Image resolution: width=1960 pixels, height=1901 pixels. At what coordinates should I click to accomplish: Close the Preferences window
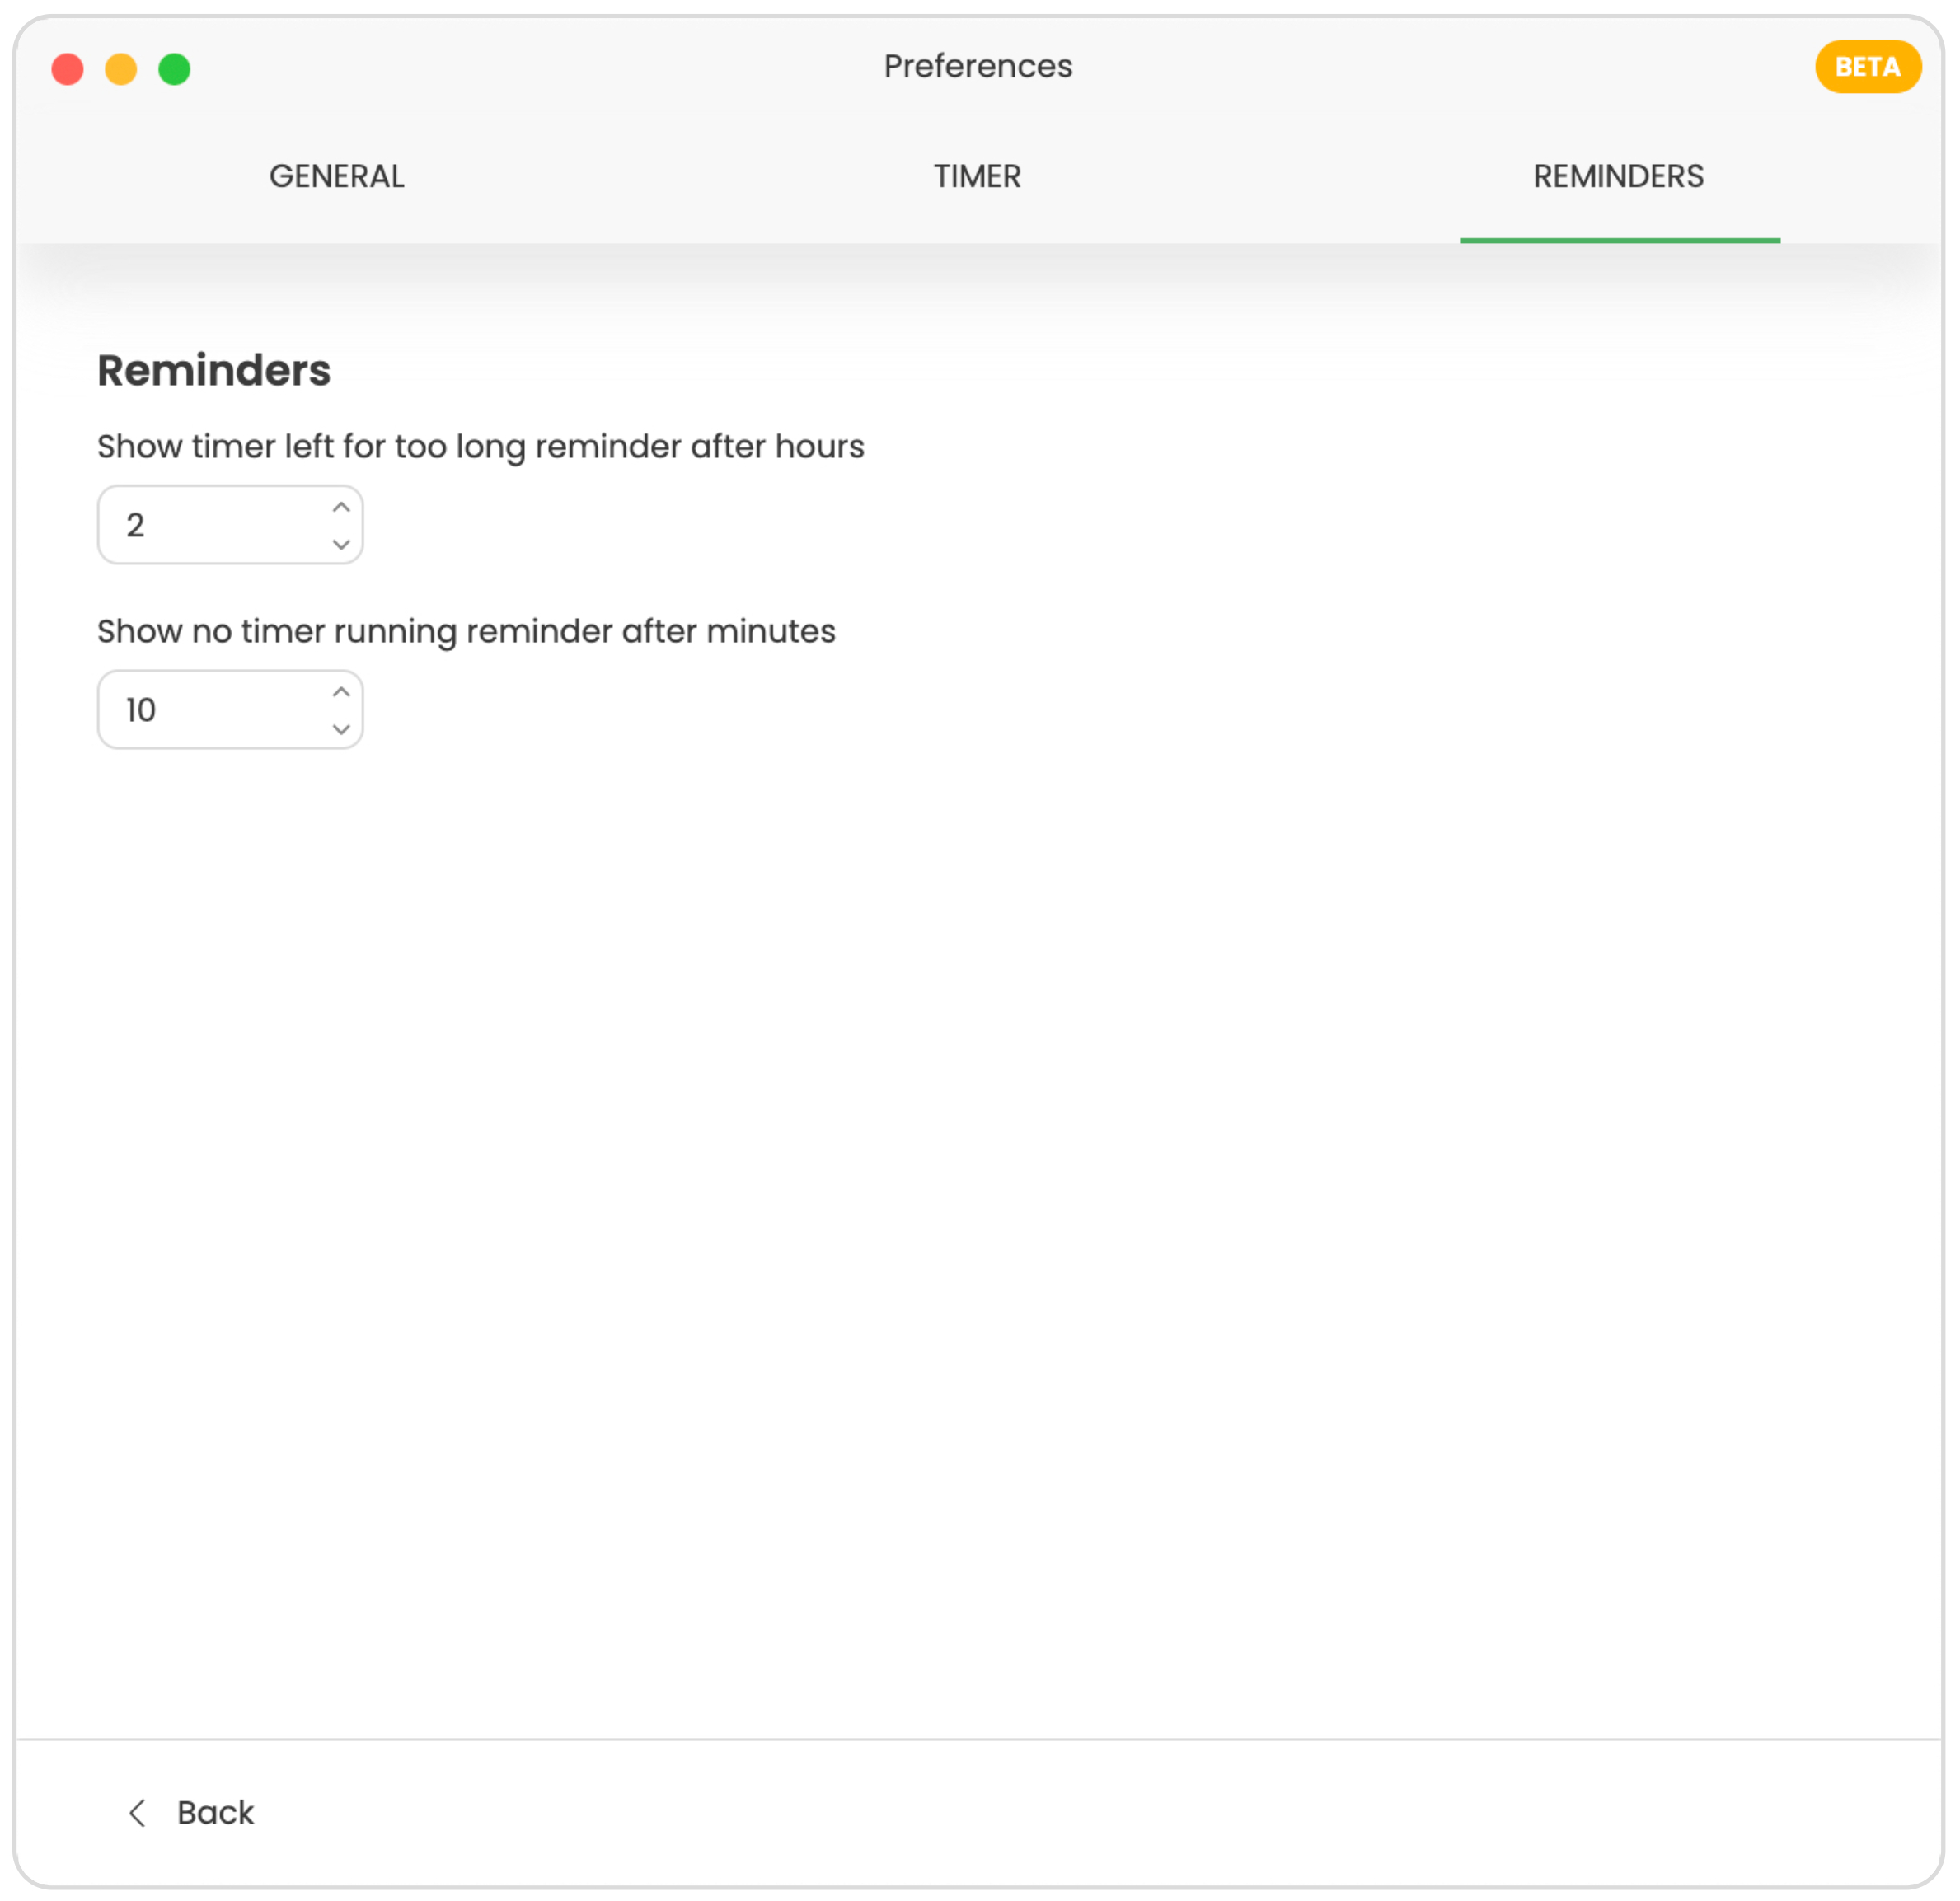(x=68, y=69)
